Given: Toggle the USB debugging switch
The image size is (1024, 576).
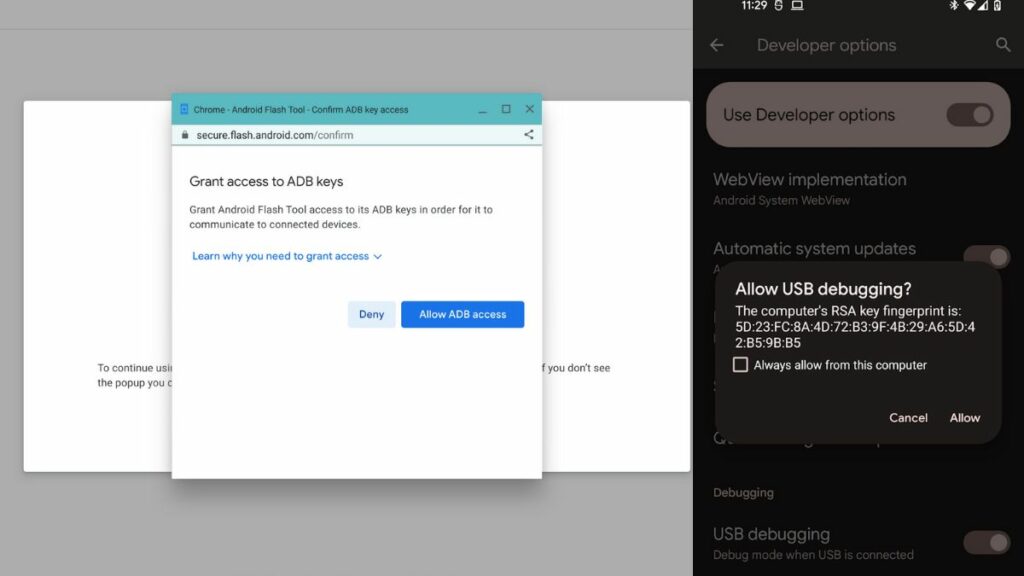Looking at the screenshot, I should (x=986, y=542).
